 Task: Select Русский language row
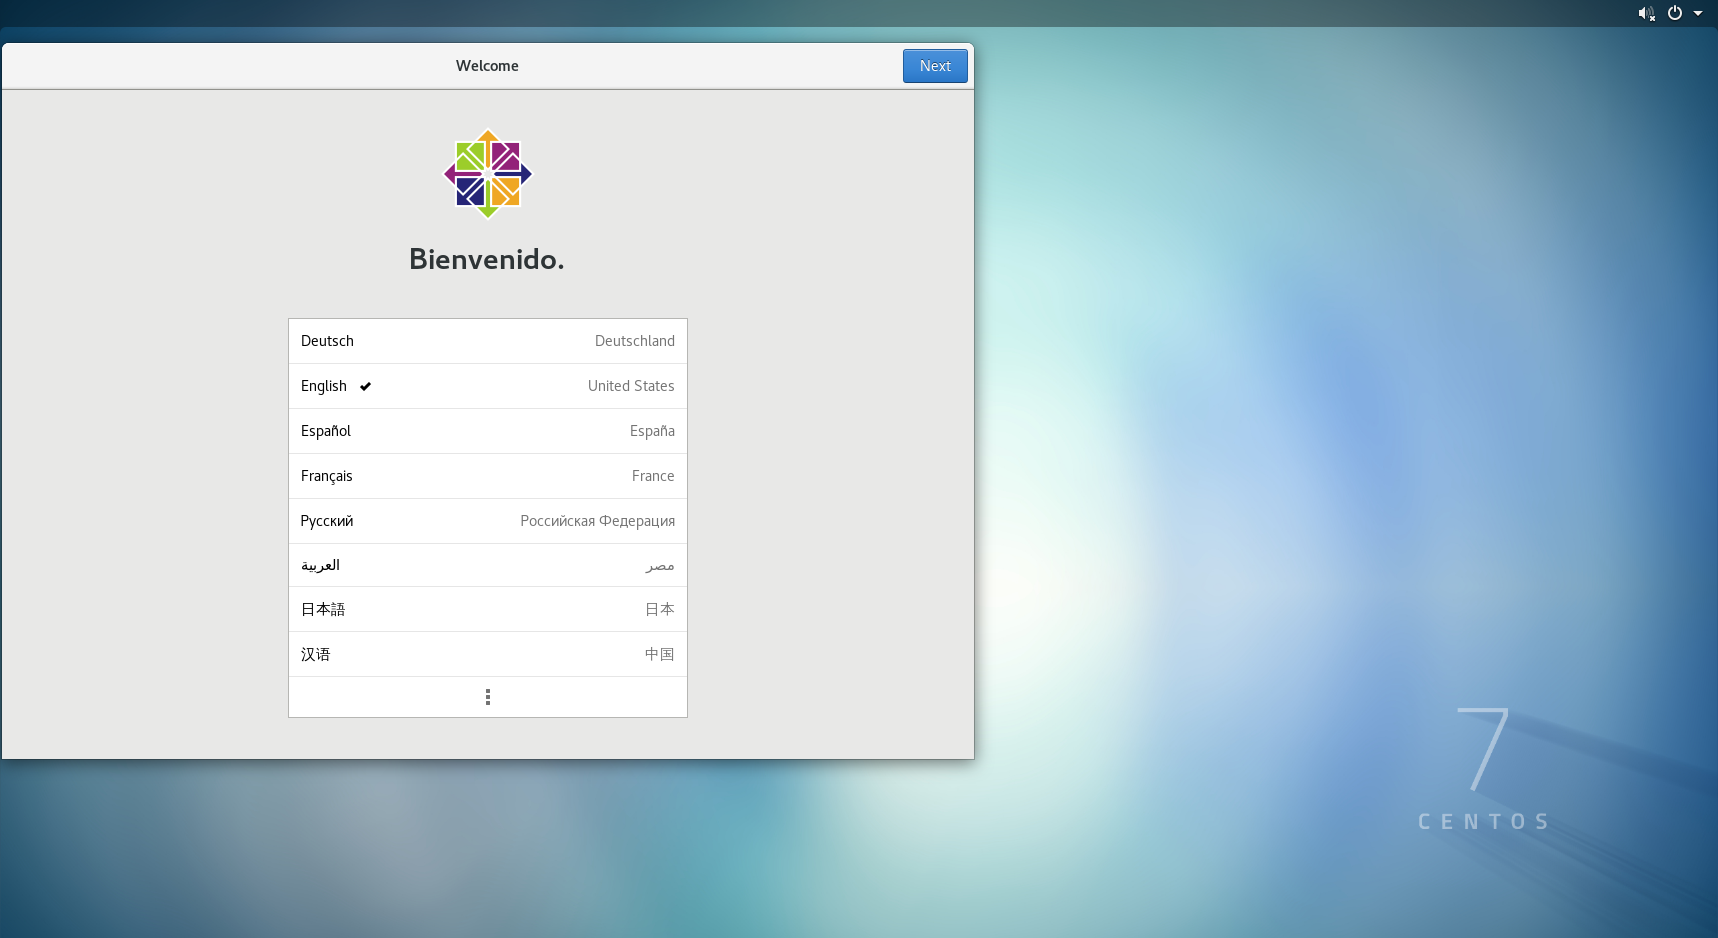tap(488, 521)
